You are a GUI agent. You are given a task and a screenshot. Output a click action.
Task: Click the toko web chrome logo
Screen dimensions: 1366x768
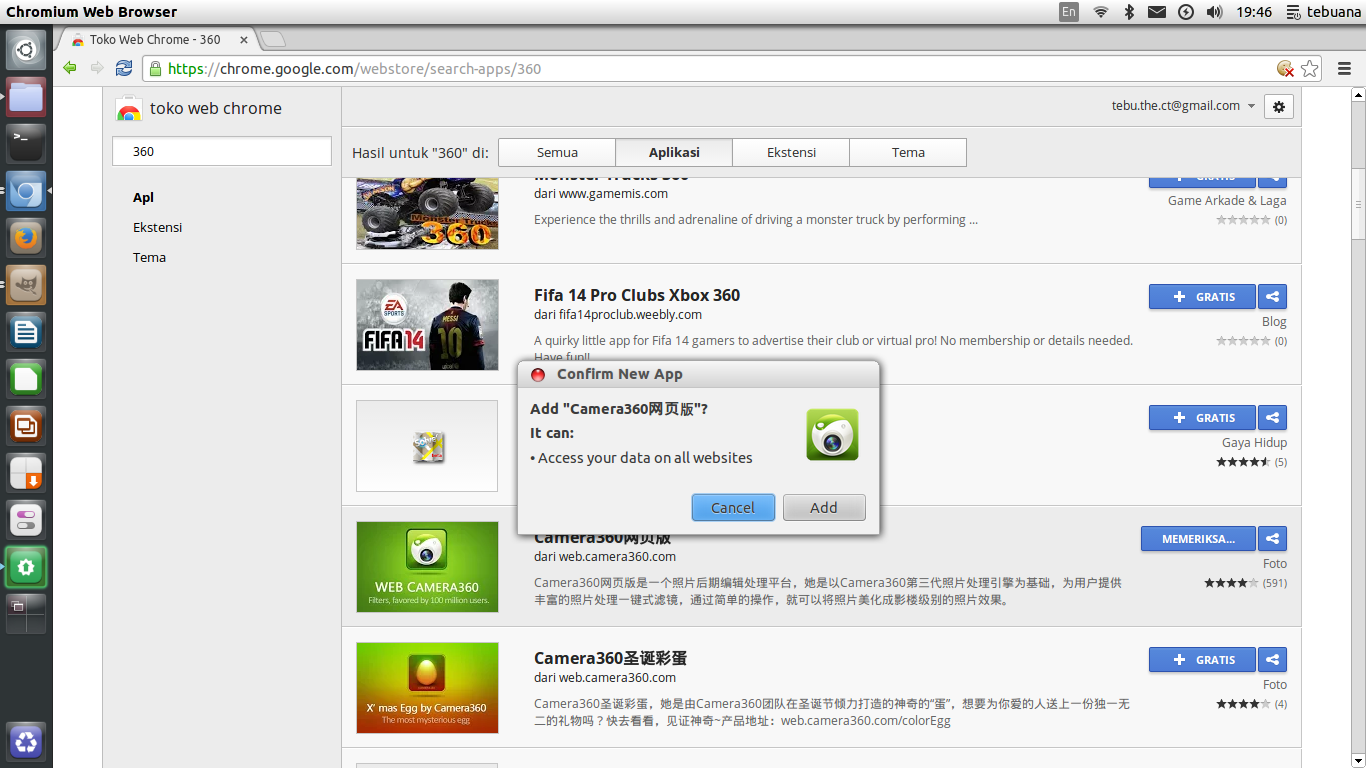click(x=199, y=109)
